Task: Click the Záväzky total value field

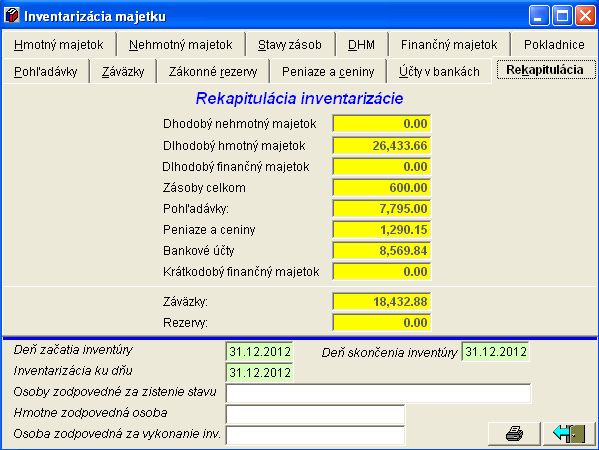Action: 382,301
